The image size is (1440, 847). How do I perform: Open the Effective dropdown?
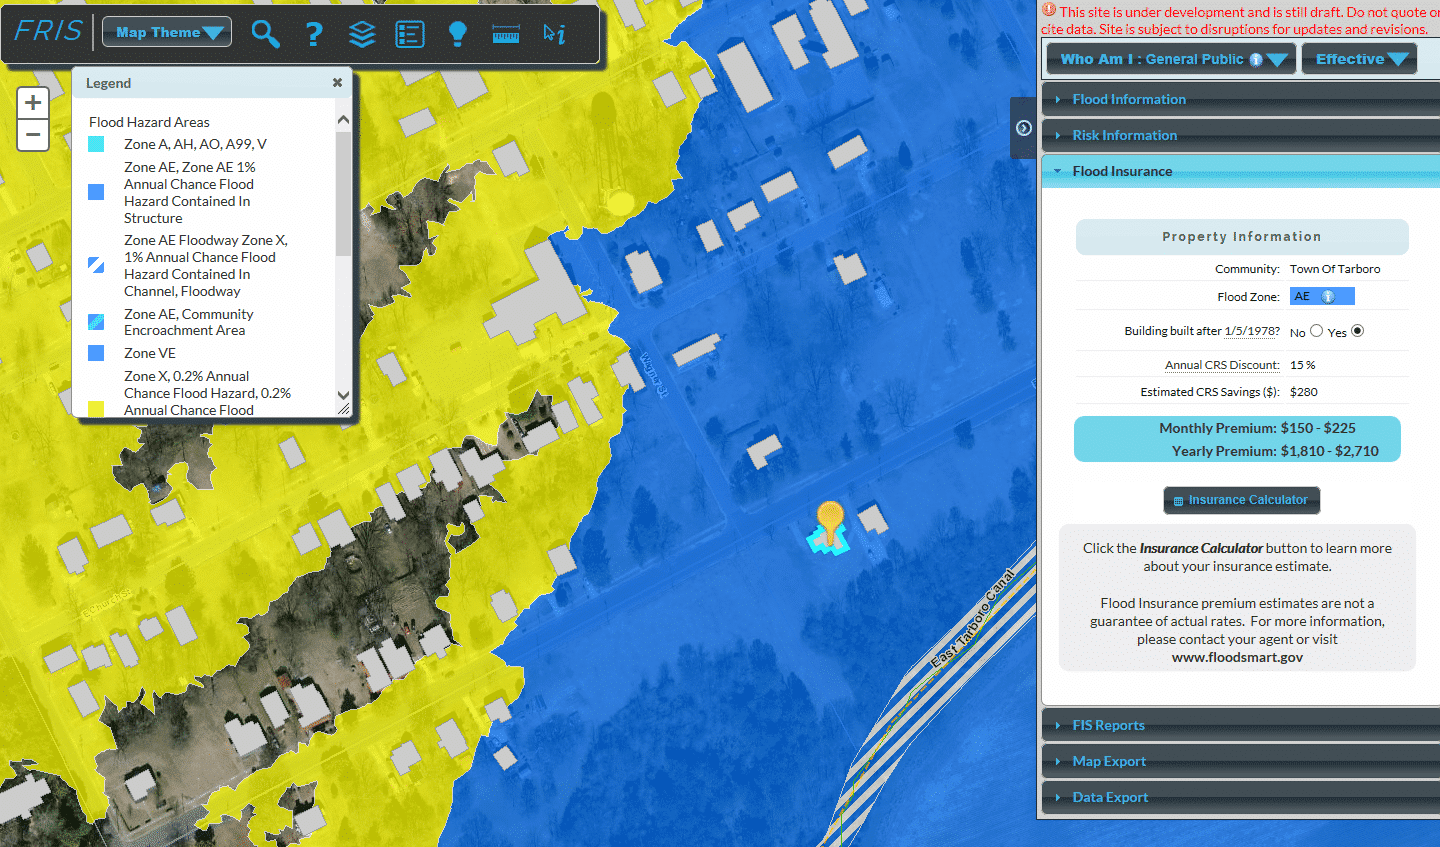[x=1359, y=58]
